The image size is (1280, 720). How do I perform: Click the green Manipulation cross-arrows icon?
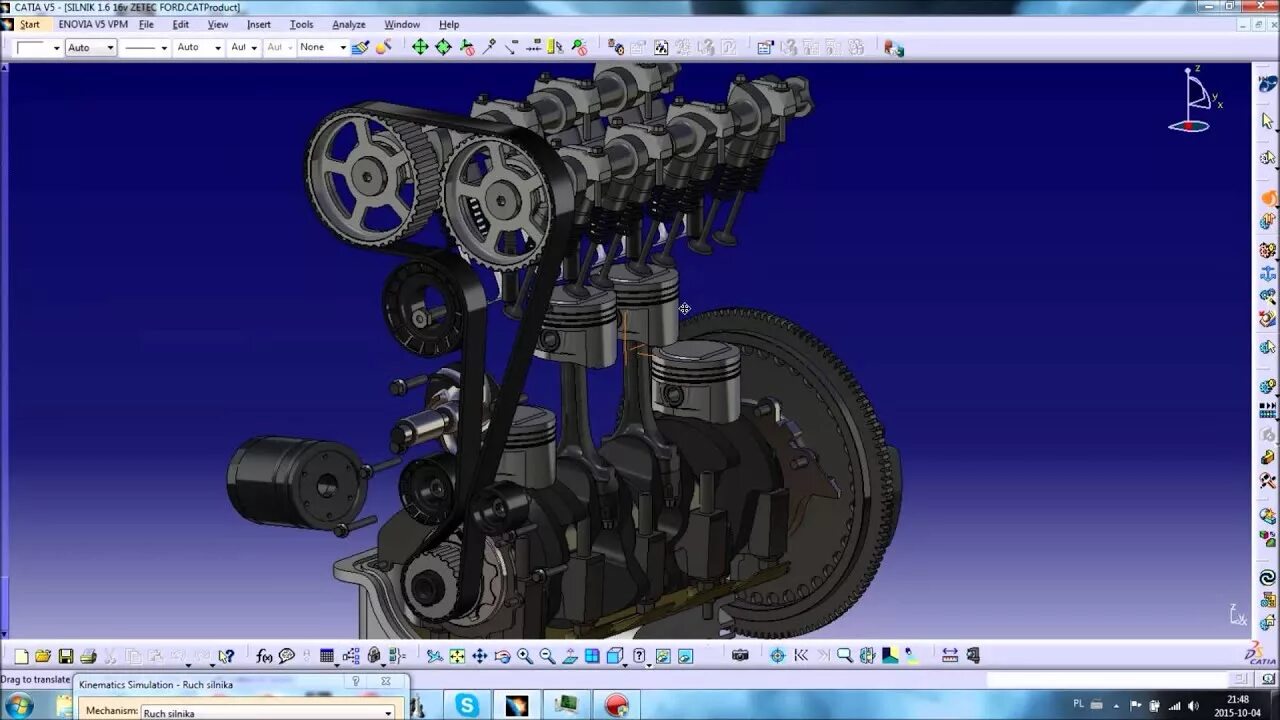click(420, 47)
